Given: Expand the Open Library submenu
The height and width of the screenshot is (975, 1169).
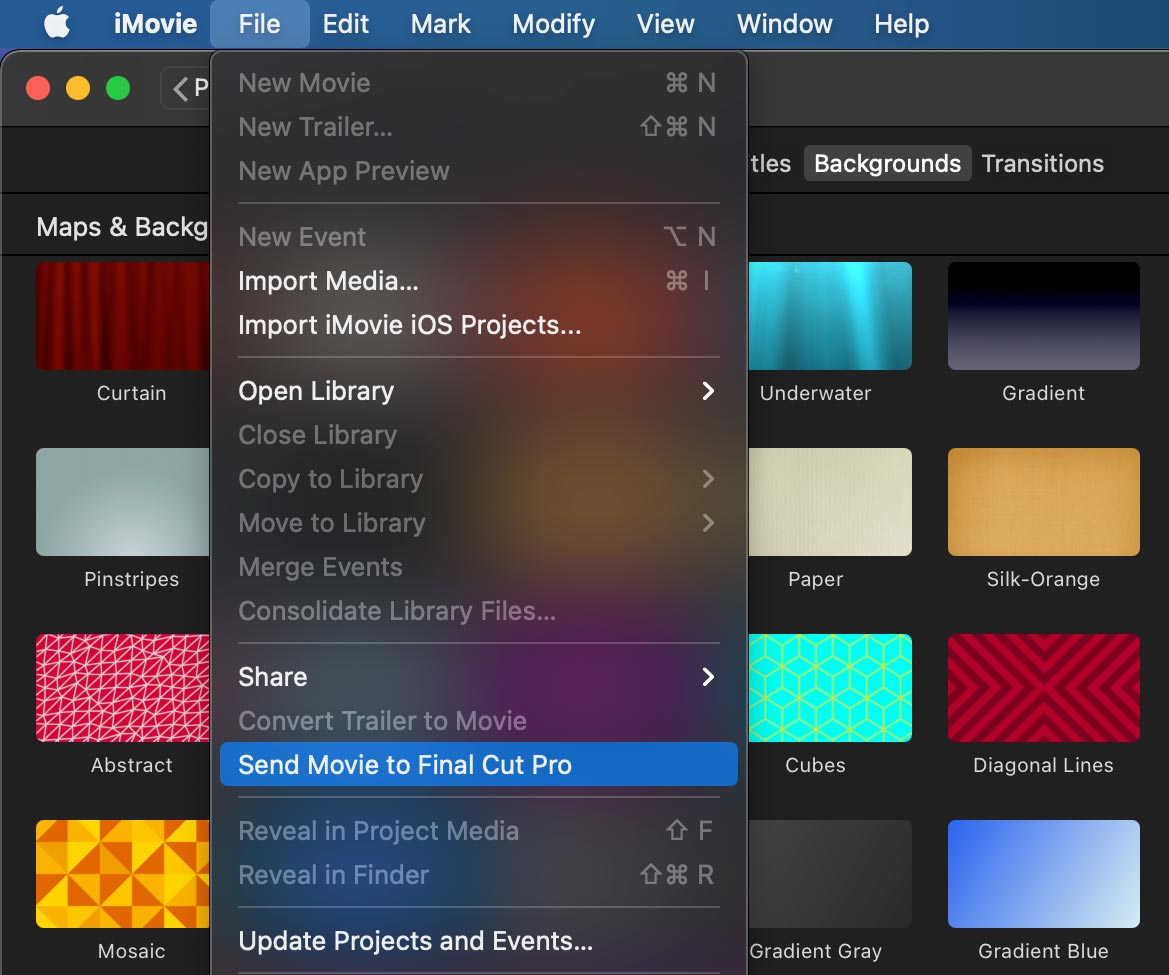Looking at the screenshot, I should (x=479, y=391).
